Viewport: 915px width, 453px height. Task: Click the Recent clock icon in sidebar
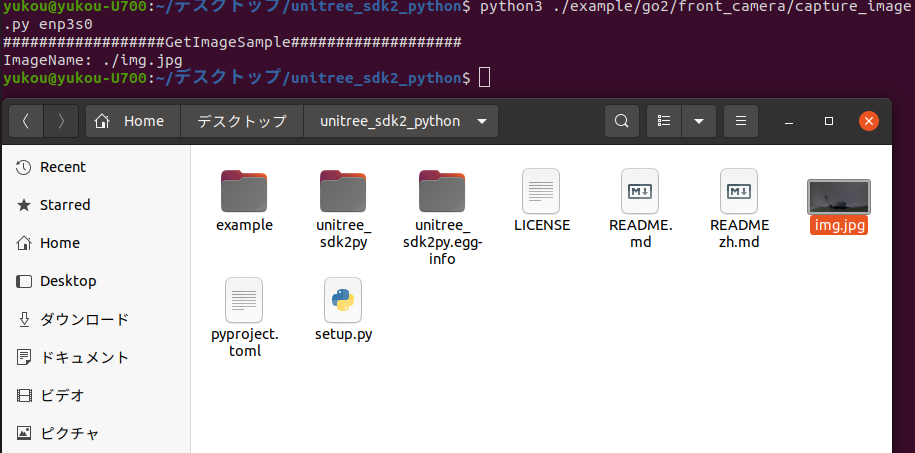pos(24,168)
